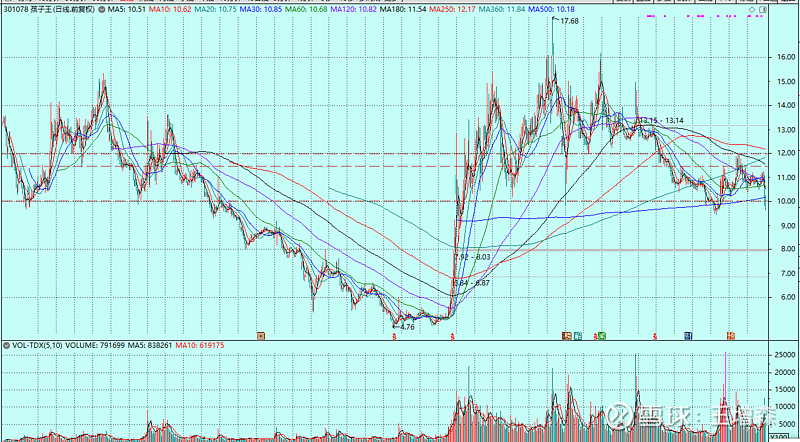This screenshot has height=442, width=800.
Task: Select the MA500: 10.18 indicator label
Action: pos(551,10)
